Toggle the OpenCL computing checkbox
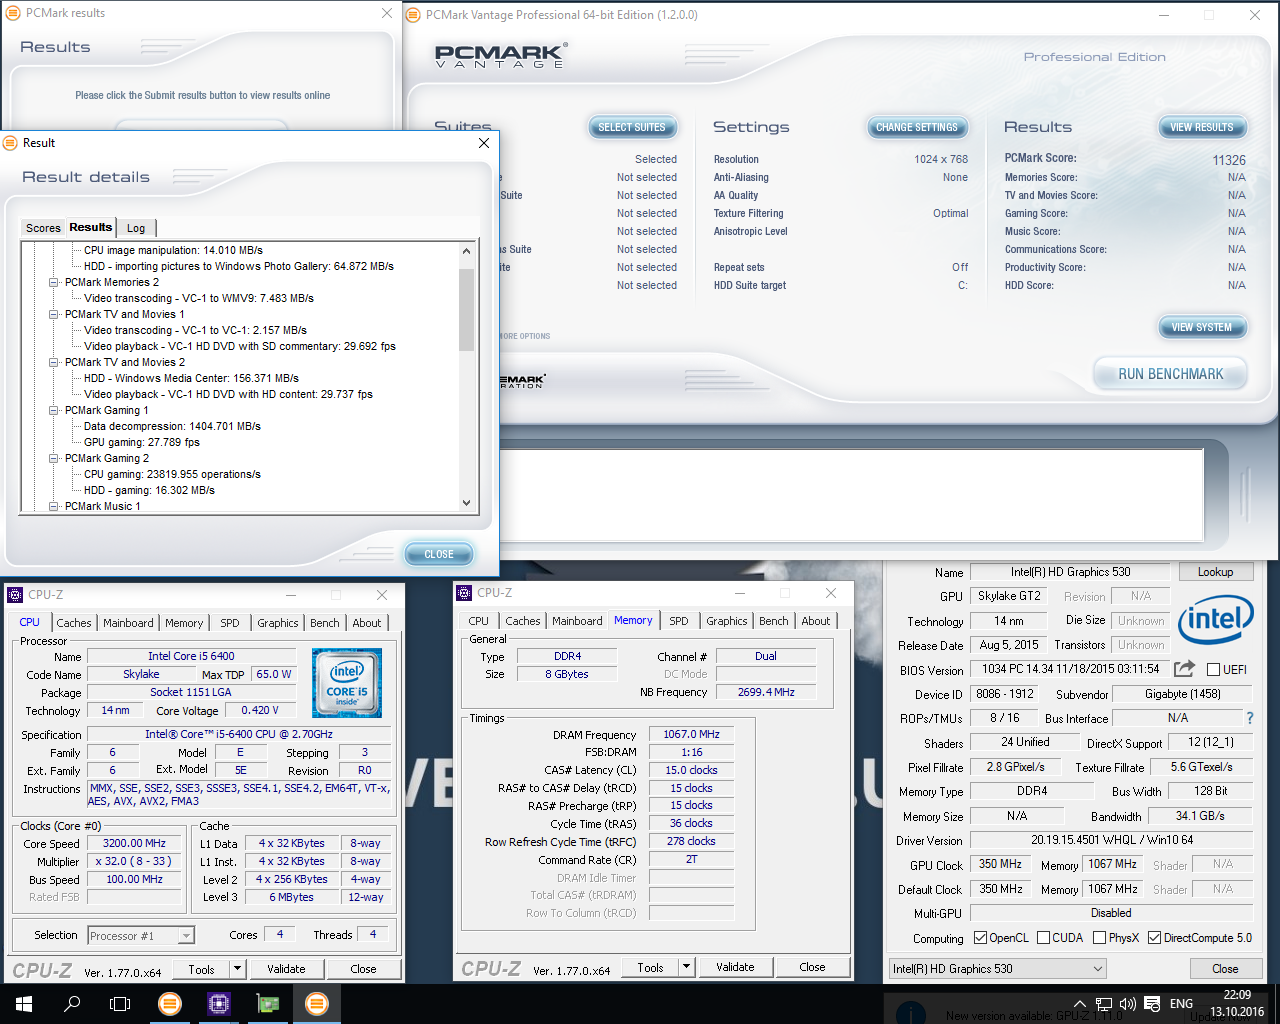 [980, 938]
